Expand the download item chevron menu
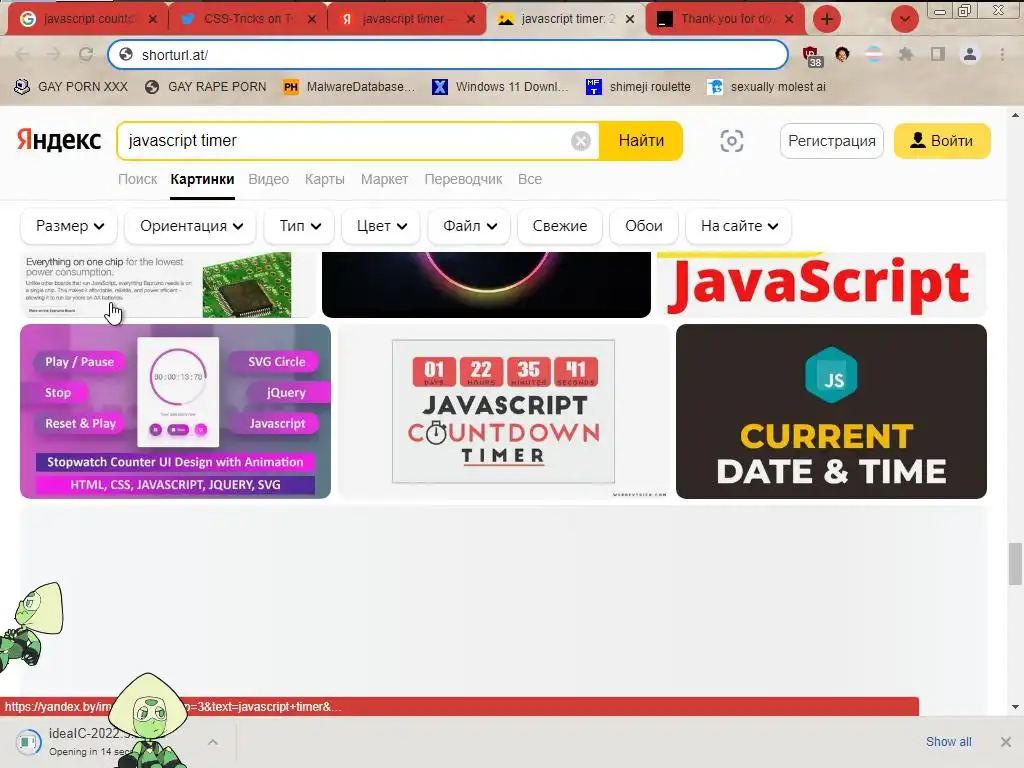 (x=213, y=742)
